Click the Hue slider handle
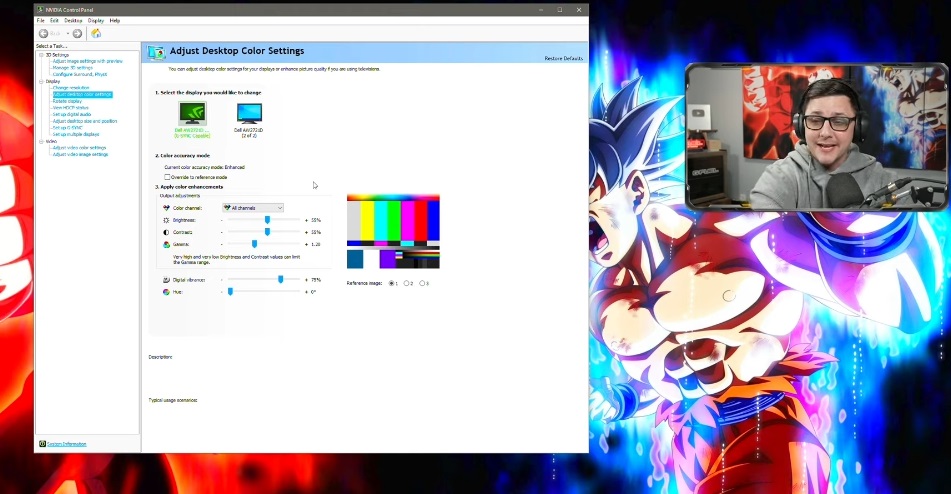The width and height of the screenshot is (951, 494). click(x=230, y=292)
